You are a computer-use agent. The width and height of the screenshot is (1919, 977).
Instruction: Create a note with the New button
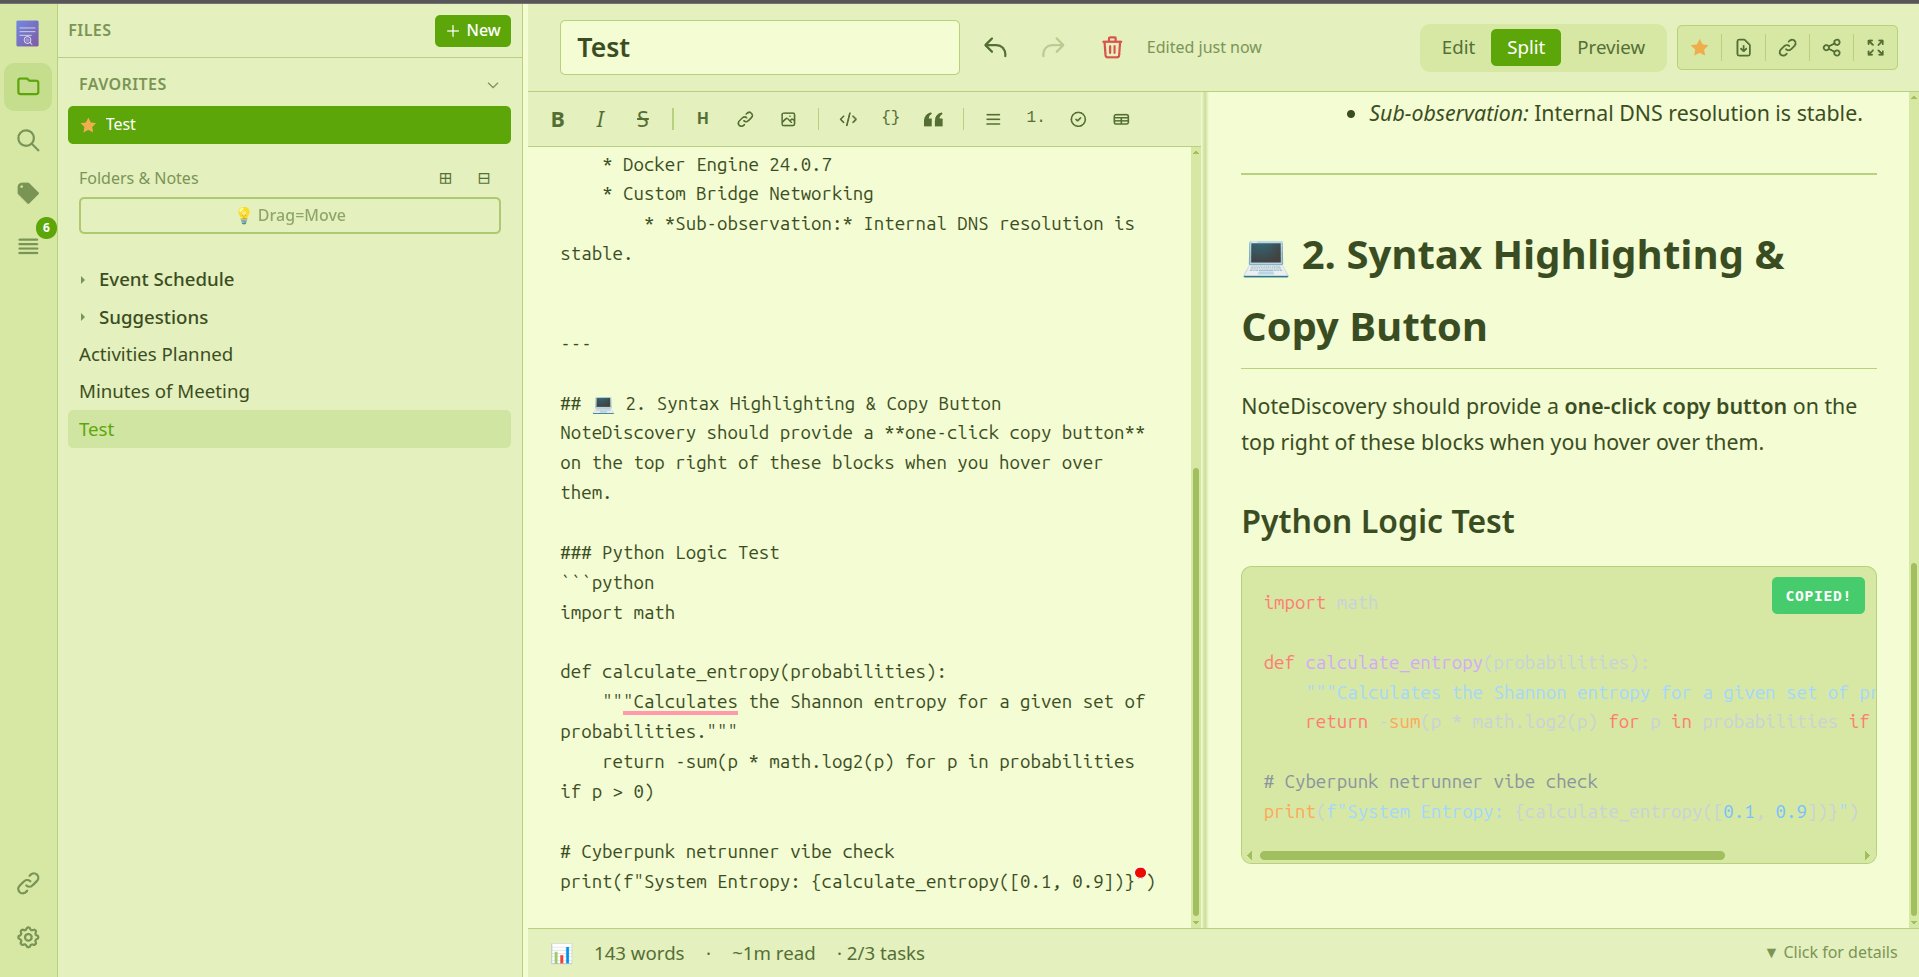click(472, 30)
